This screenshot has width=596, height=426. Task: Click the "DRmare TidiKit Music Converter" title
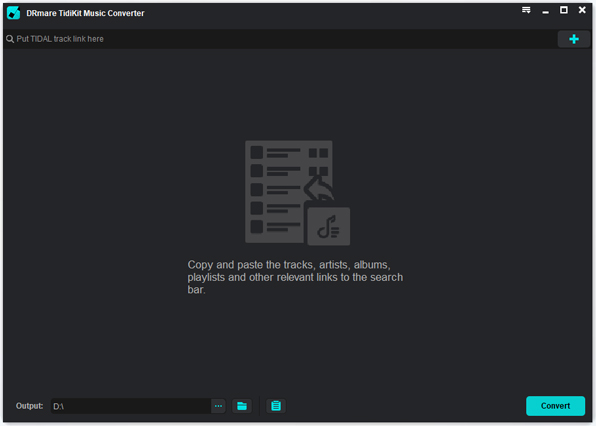pos(85,13)
